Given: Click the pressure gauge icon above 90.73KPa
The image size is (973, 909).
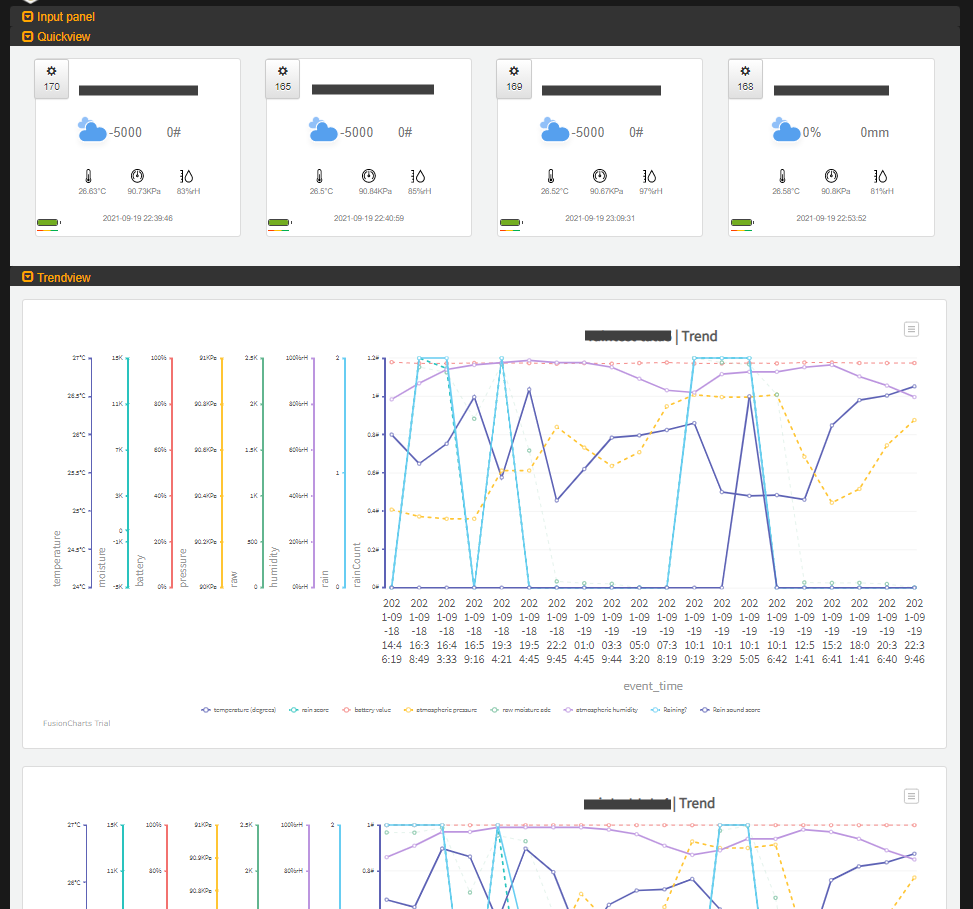Looking at the screenshot, I should 137,176.
